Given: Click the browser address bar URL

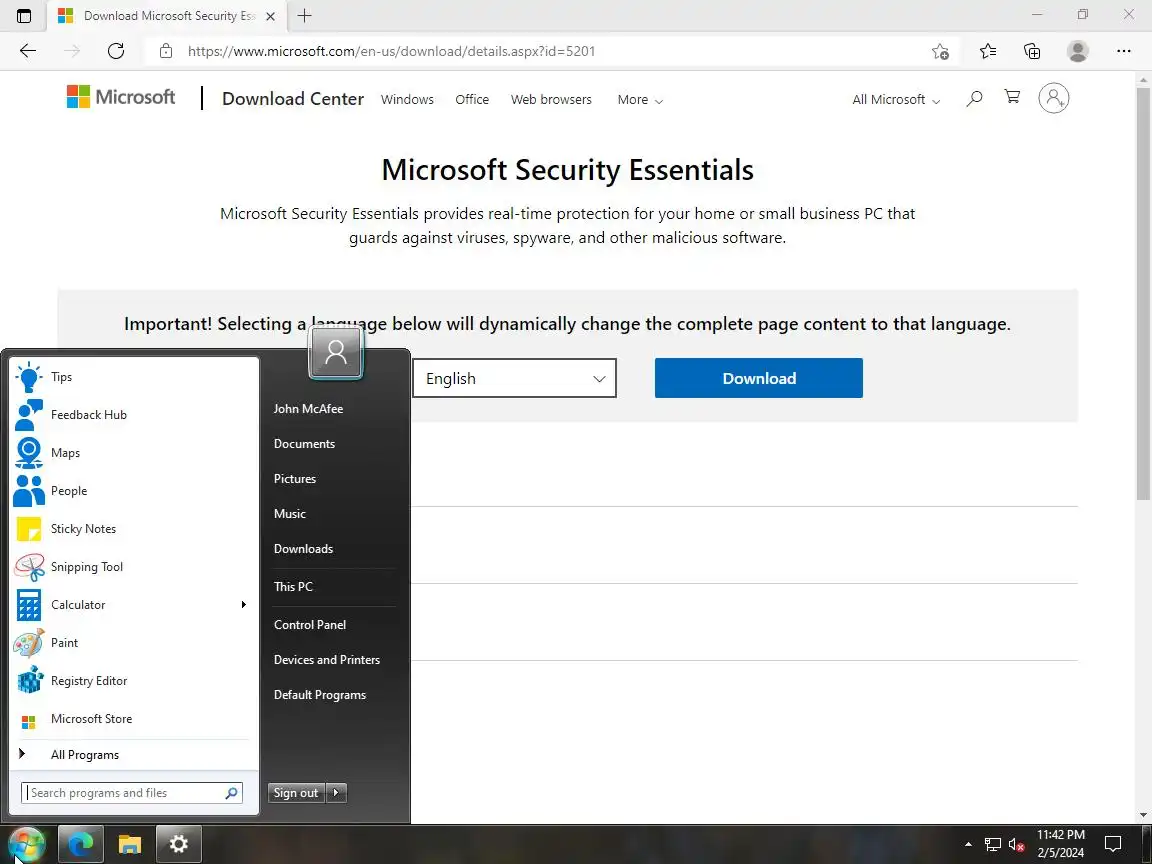Looking at the screenshot, I should coord(391,51).
